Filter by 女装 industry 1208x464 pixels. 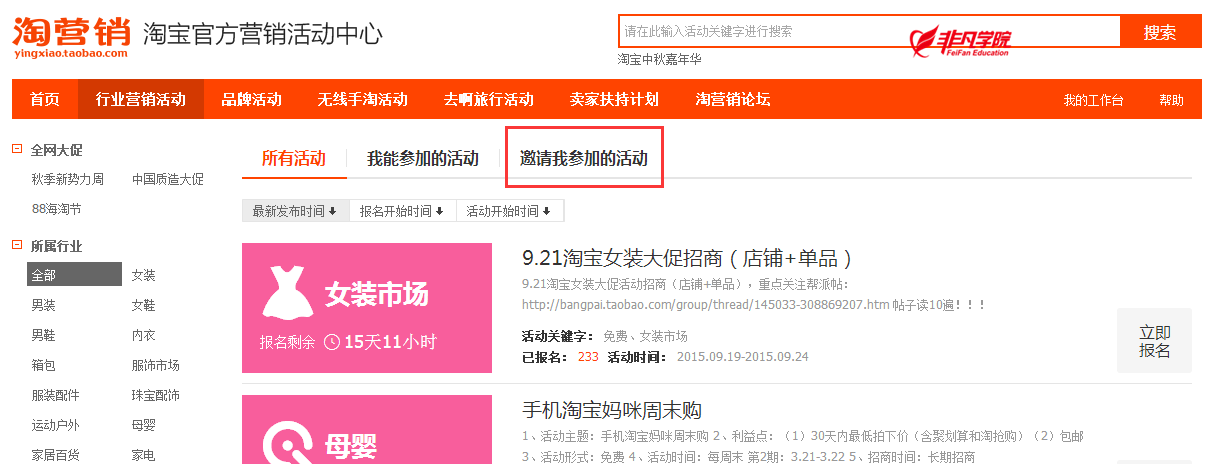(x=144, y=275)
